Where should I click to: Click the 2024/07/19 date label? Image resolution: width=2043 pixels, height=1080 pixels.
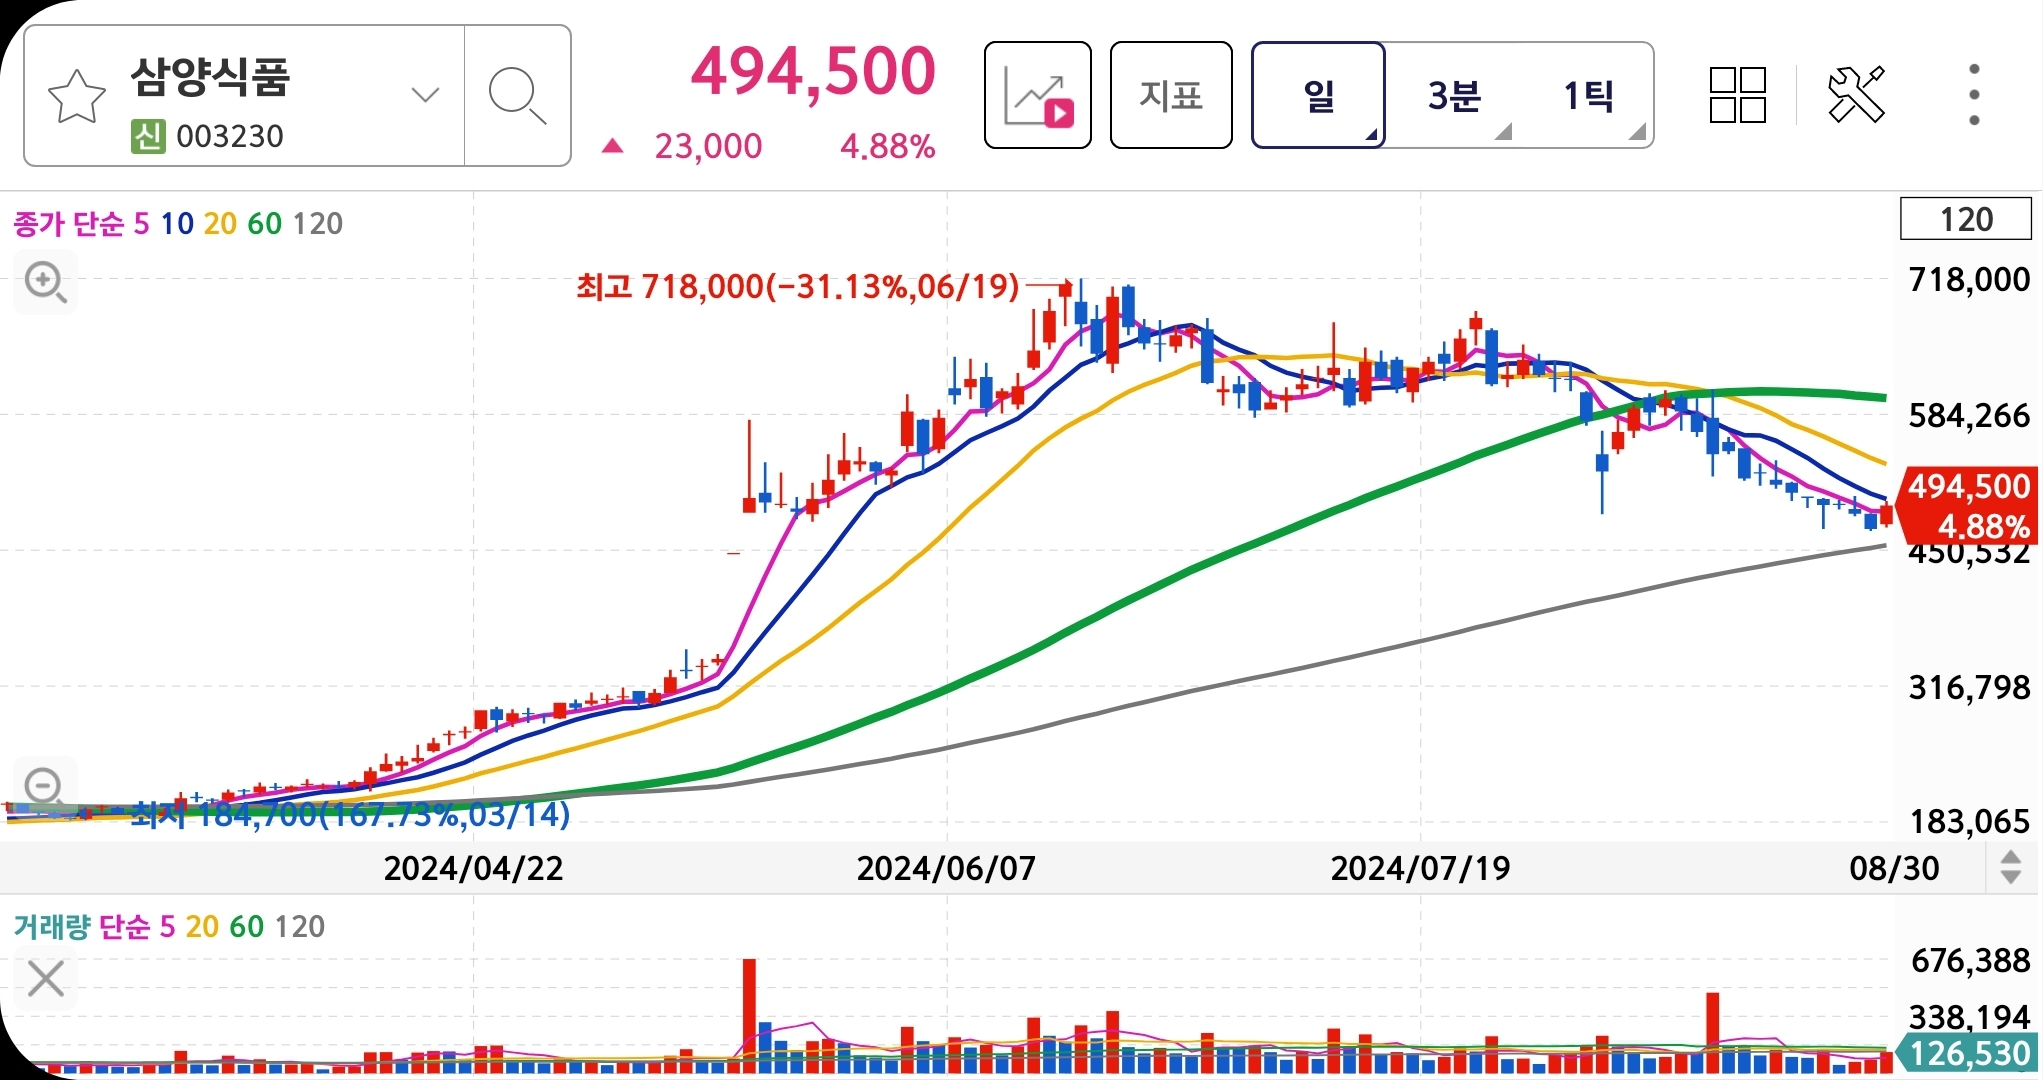[x=1420, y=868]
